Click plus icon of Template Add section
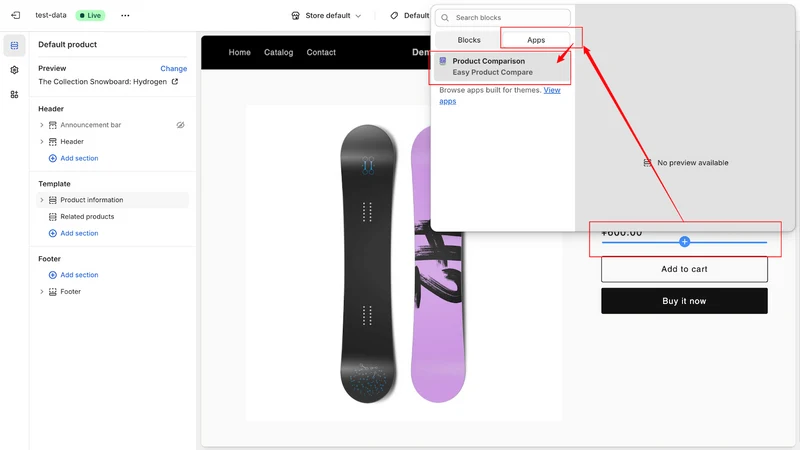This screenshot has width=800, height=450. pos(53,233)
